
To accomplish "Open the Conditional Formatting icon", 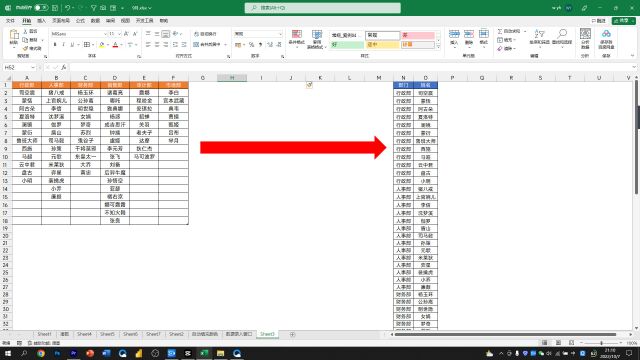I will coord(297,38).
